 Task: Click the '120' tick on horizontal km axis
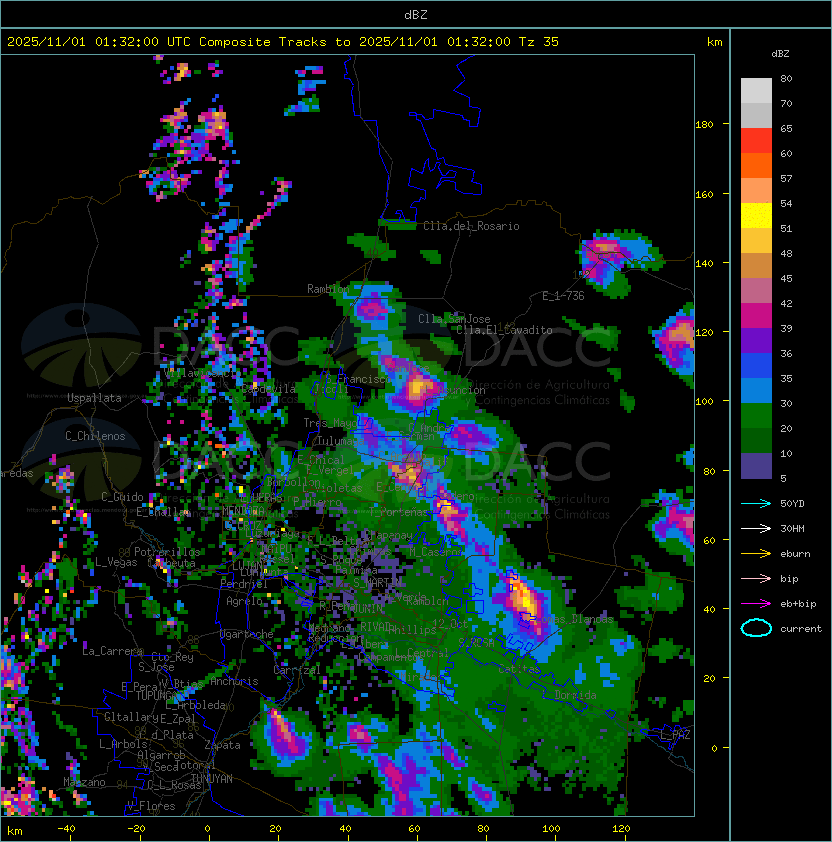tap(621, 829)
